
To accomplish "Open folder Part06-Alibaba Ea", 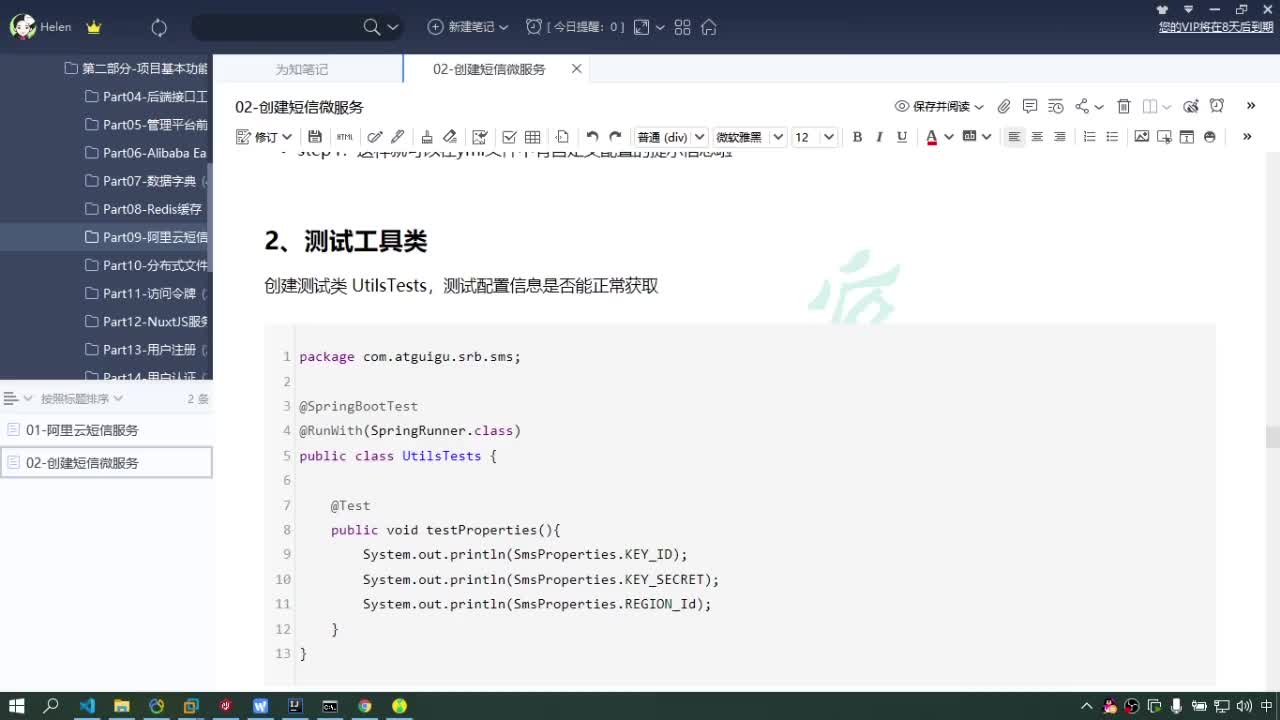I will pos(146,153).
